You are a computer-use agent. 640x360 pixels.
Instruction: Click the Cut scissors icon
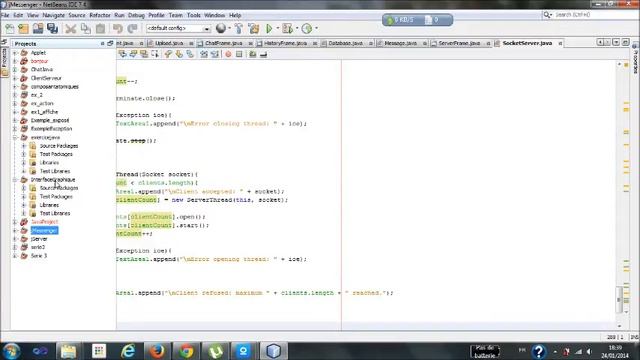pos(71,29)
